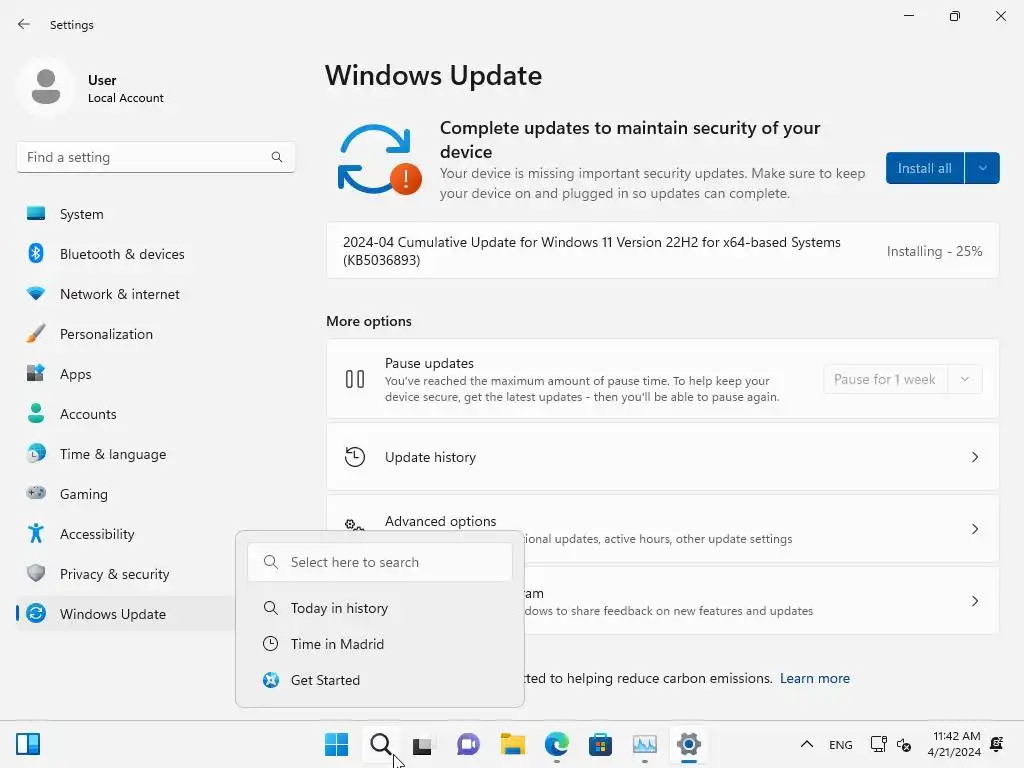
Task: Click the taskbar Search magnifier icon
Action: point(381,744)
